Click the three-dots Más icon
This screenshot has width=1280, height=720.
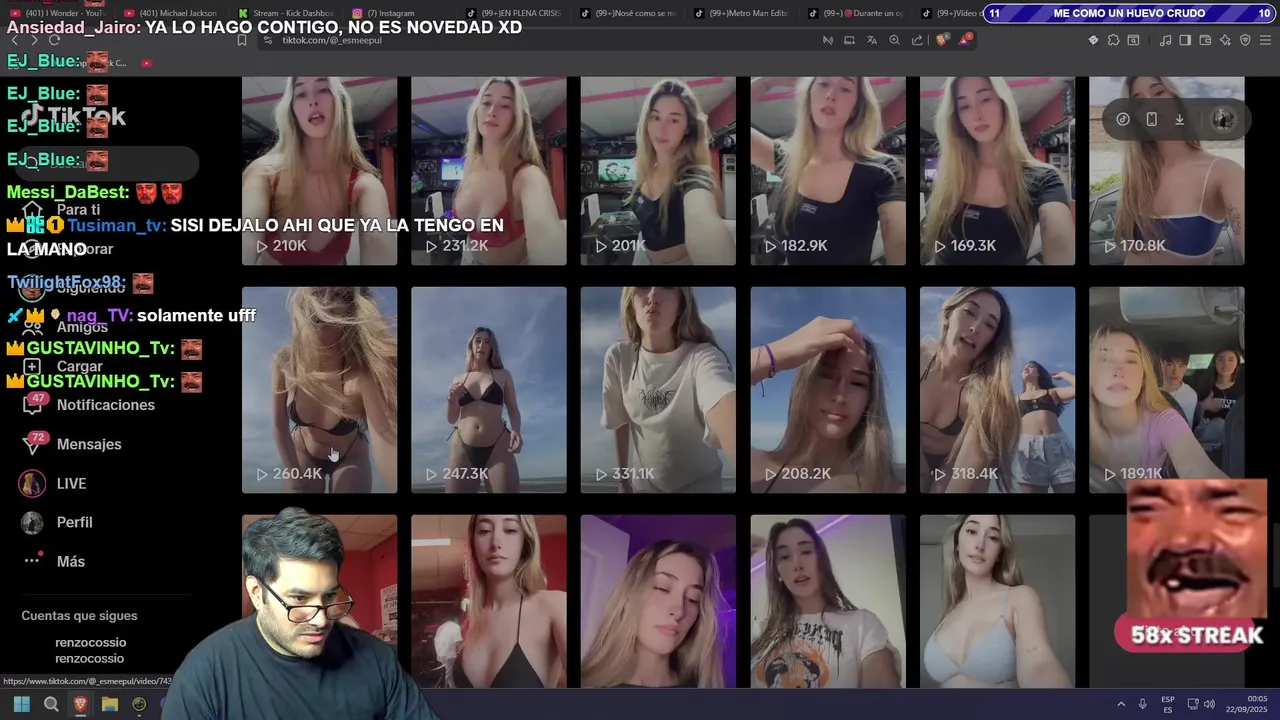(33, 561)
